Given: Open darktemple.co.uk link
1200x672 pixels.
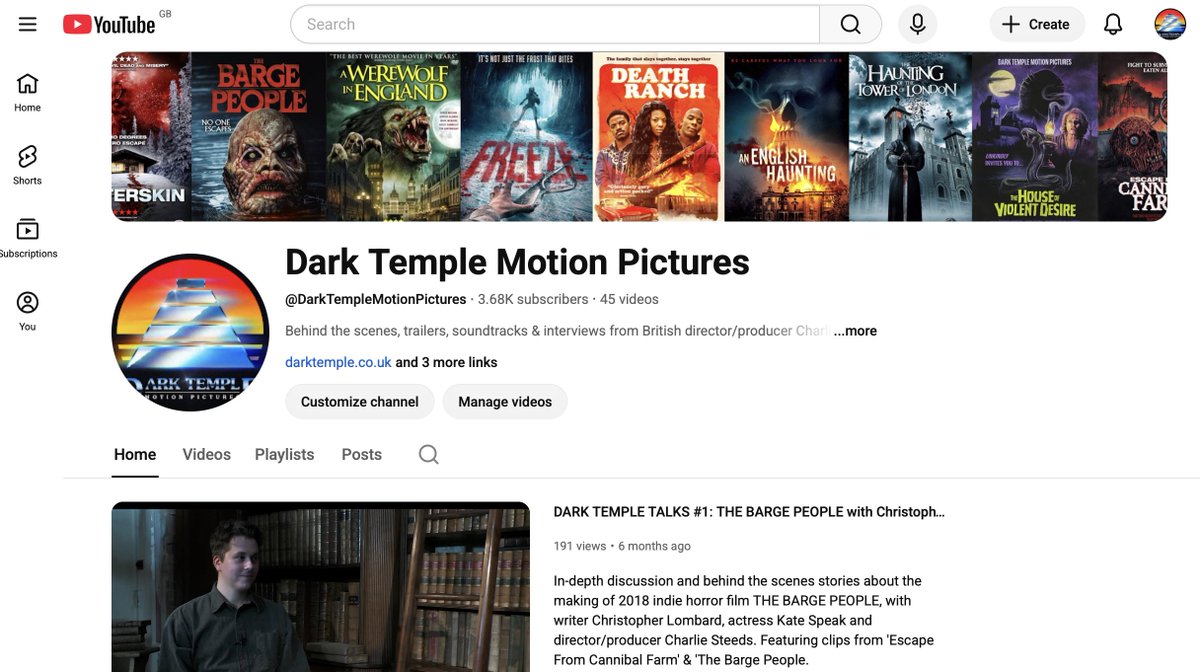Looking at the screenshot, I should [x=338, y=362].
